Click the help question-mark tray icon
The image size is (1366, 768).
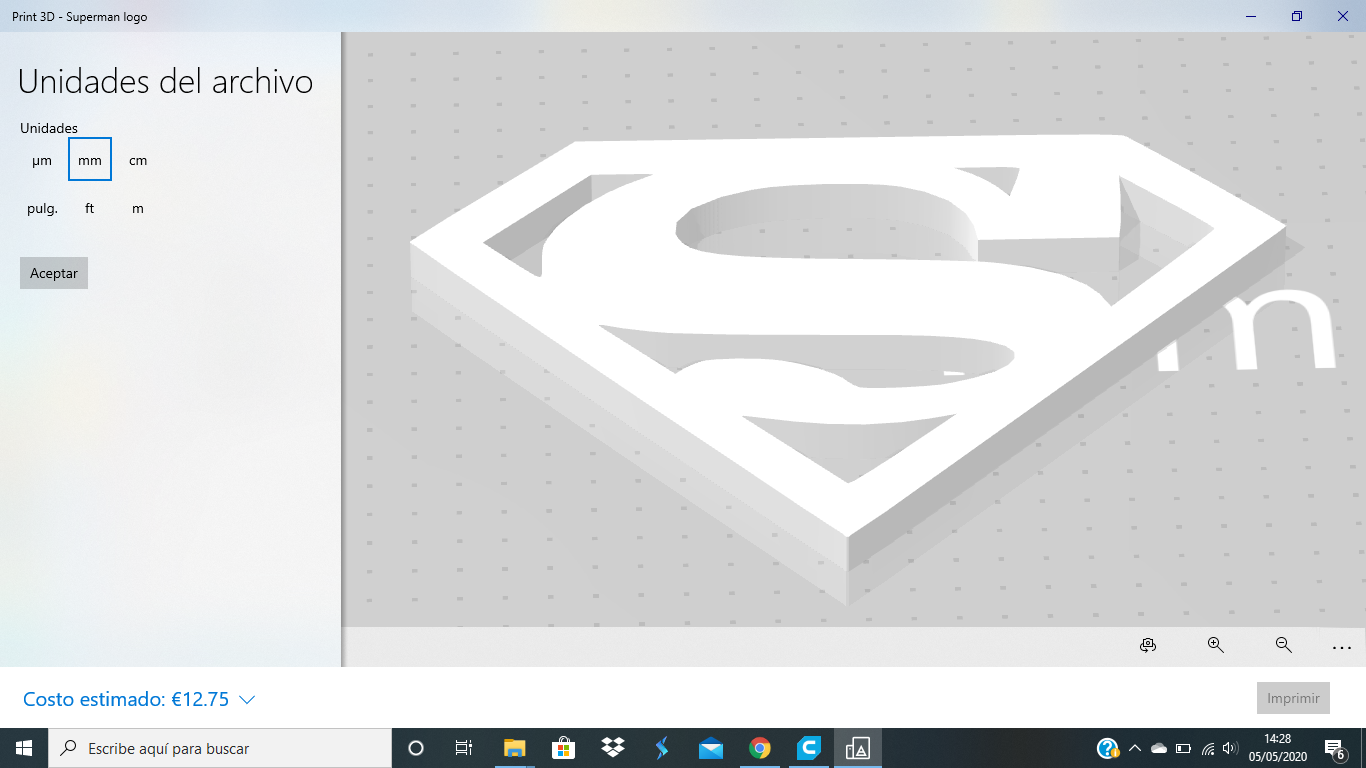point(1107,748)
